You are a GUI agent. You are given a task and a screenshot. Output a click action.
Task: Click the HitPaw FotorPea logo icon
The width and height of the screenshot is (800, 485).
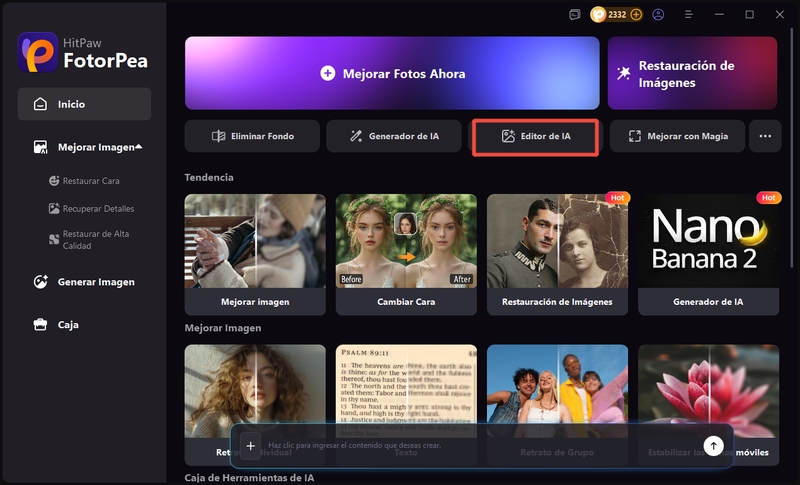[x=38, y=53]
